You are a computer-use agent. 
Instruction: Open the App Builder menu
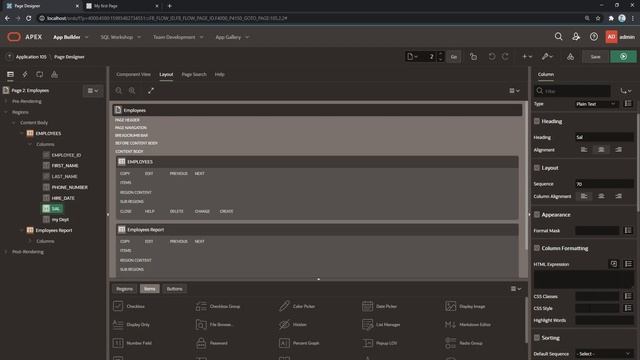(x=71, y=37)
